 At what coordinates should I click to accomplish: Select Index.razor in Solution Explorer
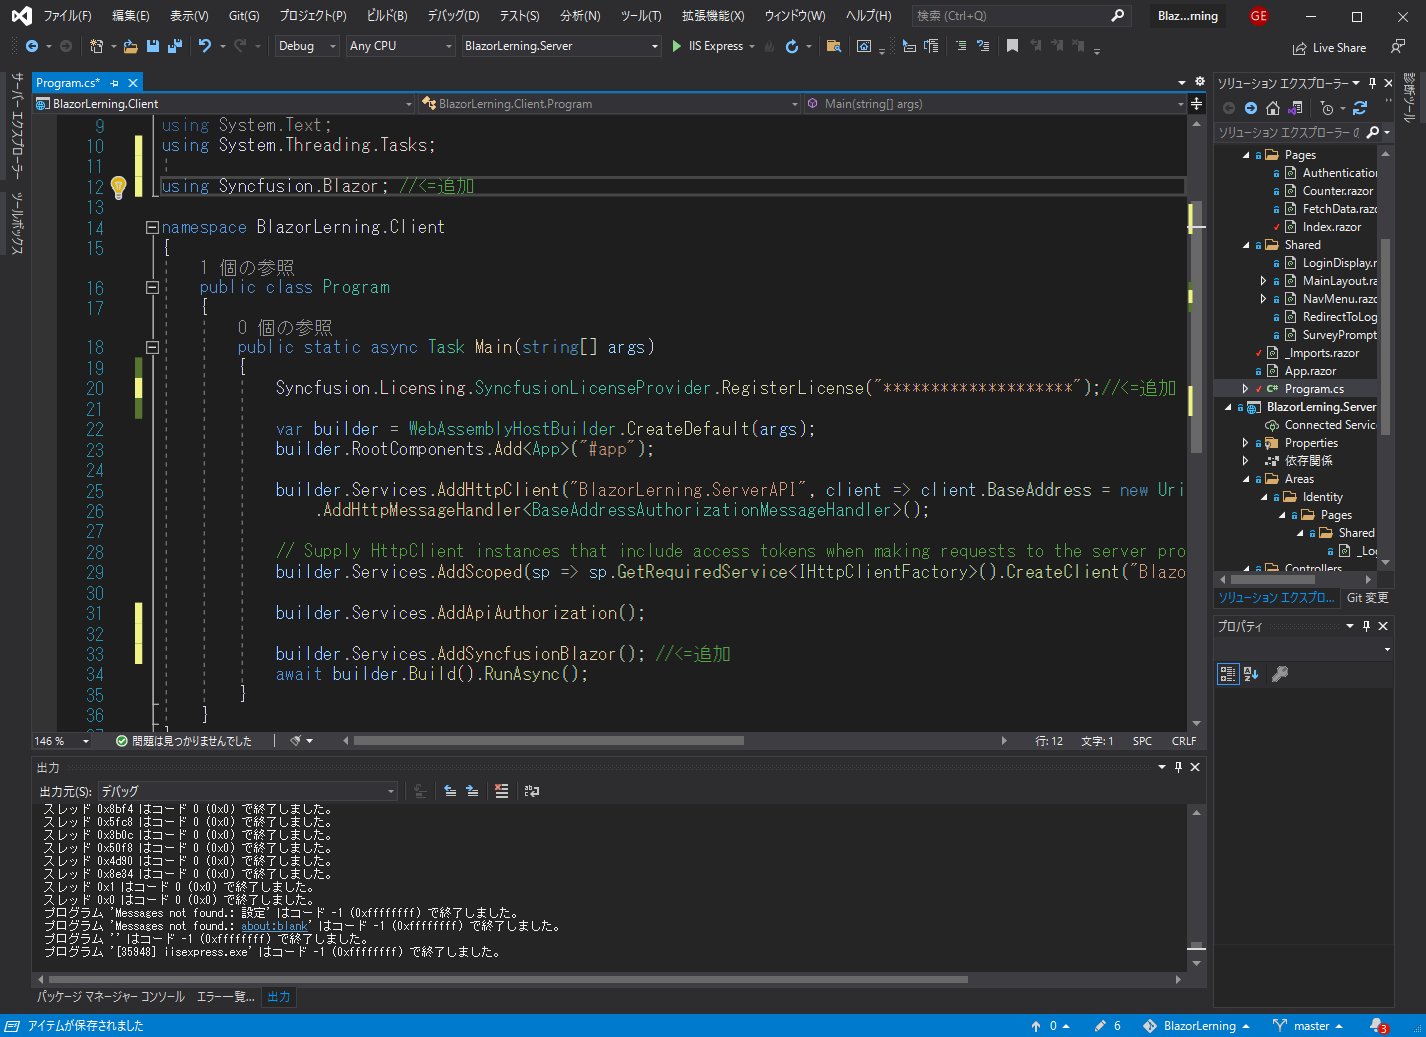click(1331, 227)
